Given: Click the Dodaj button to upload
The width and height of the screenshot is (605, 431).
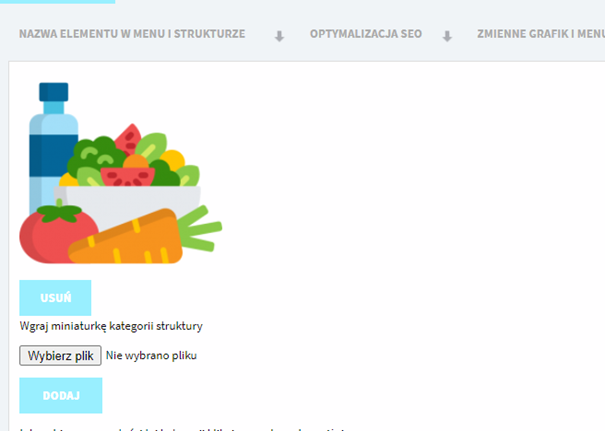Looking at the screenshot, I should click(x=61, y=396).
